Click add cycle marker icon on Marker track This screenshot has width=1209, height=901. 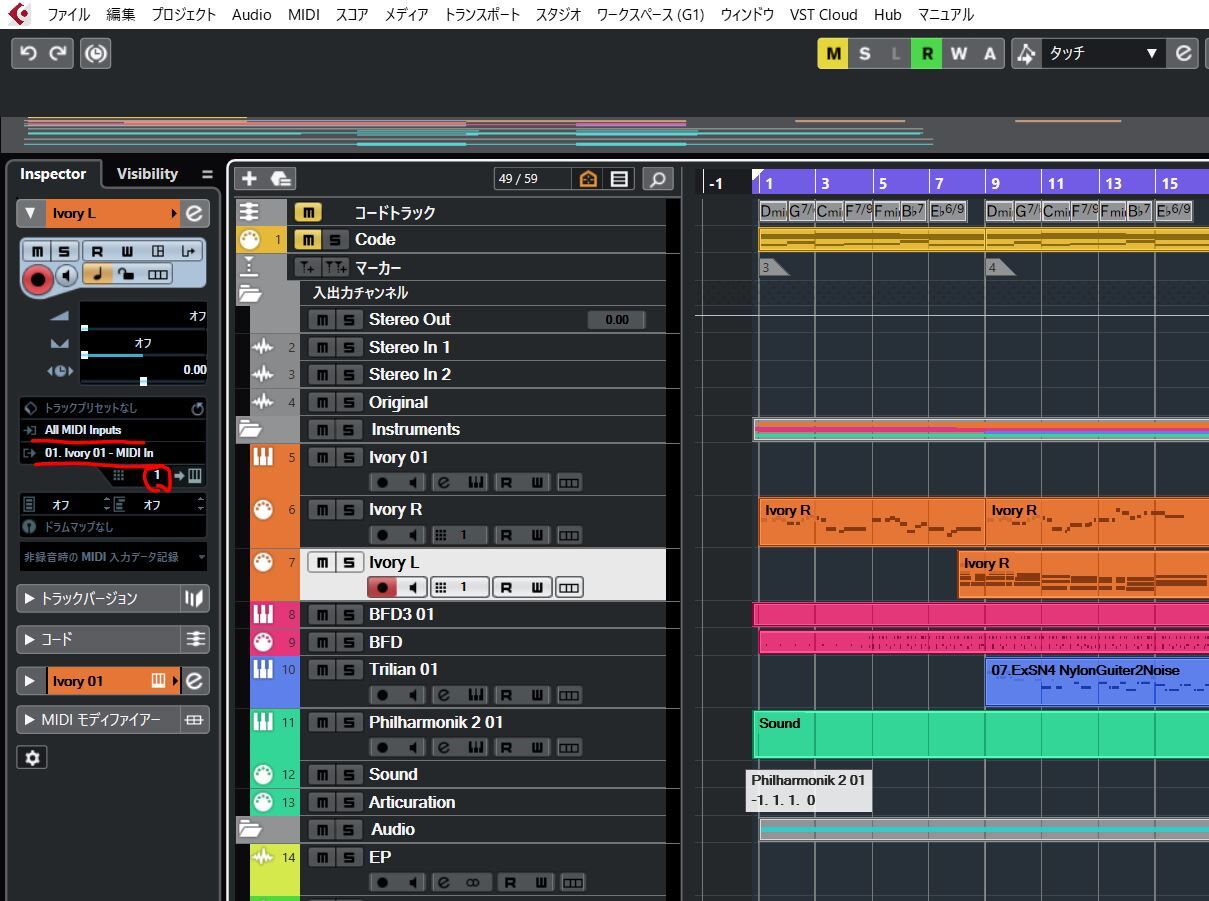tap(335, 268)
